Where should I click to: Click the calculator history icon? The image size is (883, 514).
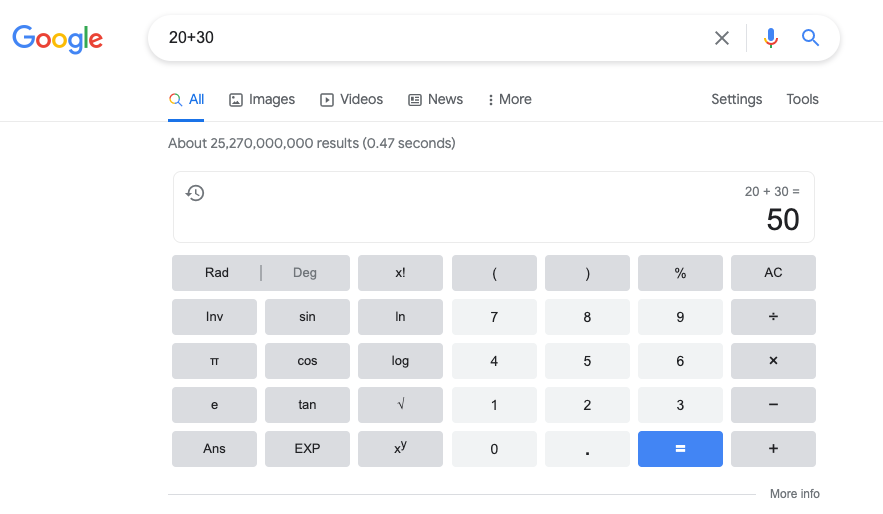[x=196, y=193]
